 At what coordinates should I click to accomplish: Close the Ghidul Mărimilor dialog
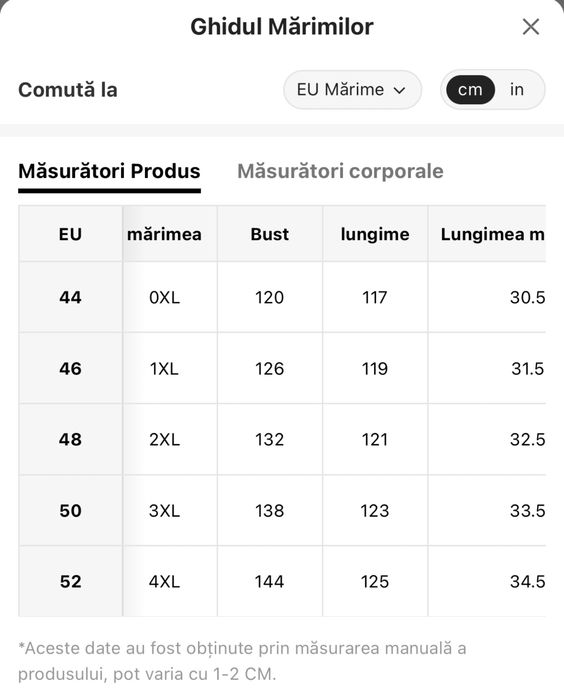tap(531, 27)
